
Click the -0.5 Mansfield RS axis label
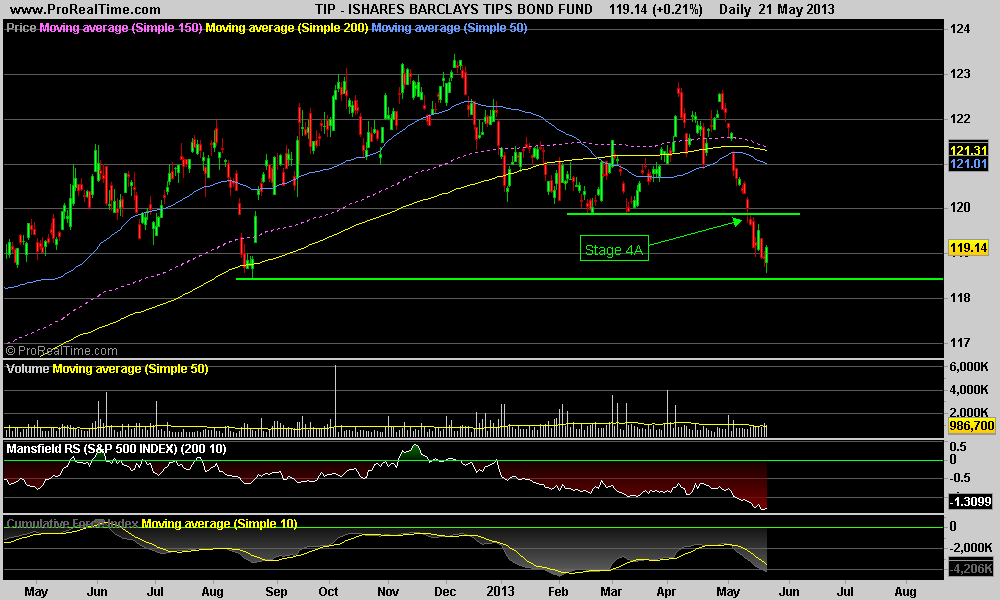pyautogui.click(x=960, y=478)
